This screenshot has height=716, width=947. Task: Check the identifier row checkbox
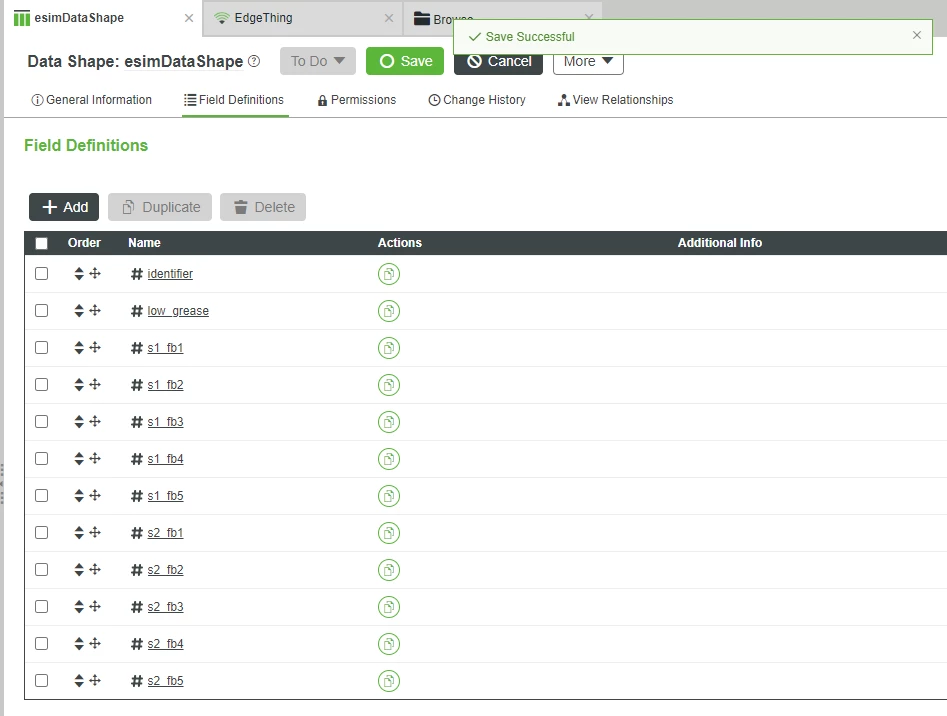pyautogui.click(x=42, y=273)
